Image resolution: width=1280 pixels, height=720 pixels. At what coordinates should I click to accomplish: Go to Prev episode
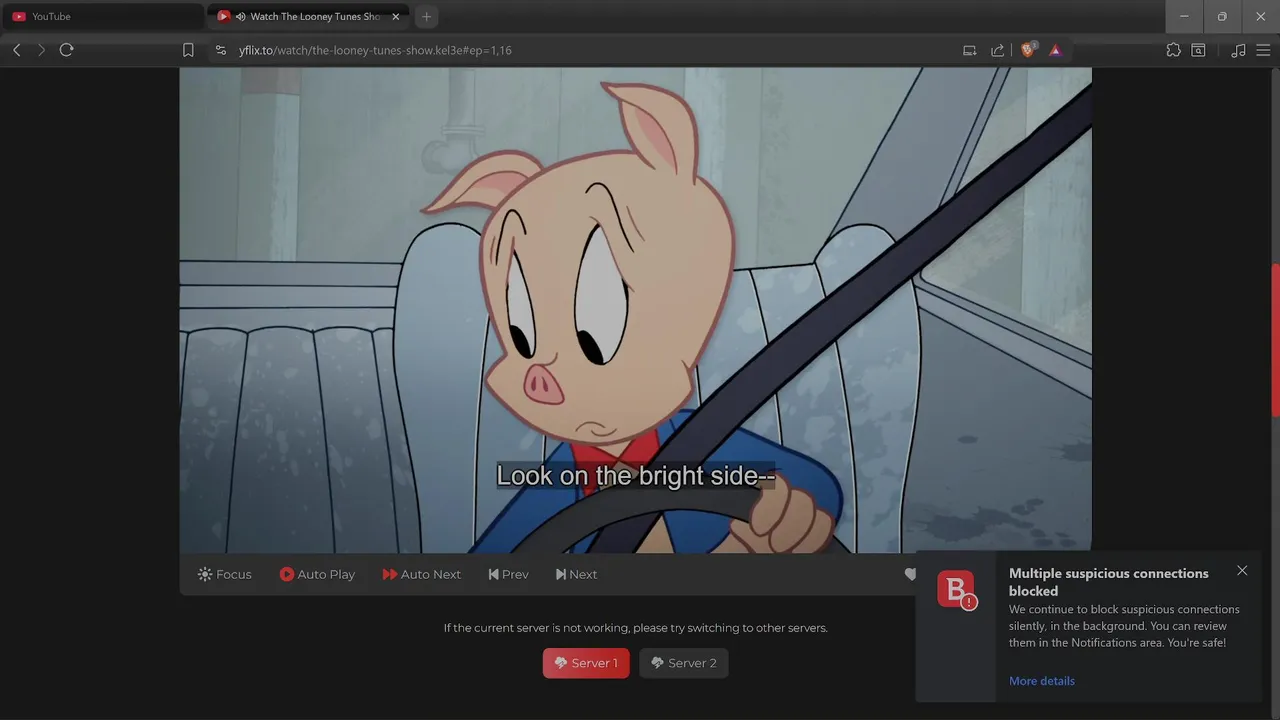click(508, 574)
